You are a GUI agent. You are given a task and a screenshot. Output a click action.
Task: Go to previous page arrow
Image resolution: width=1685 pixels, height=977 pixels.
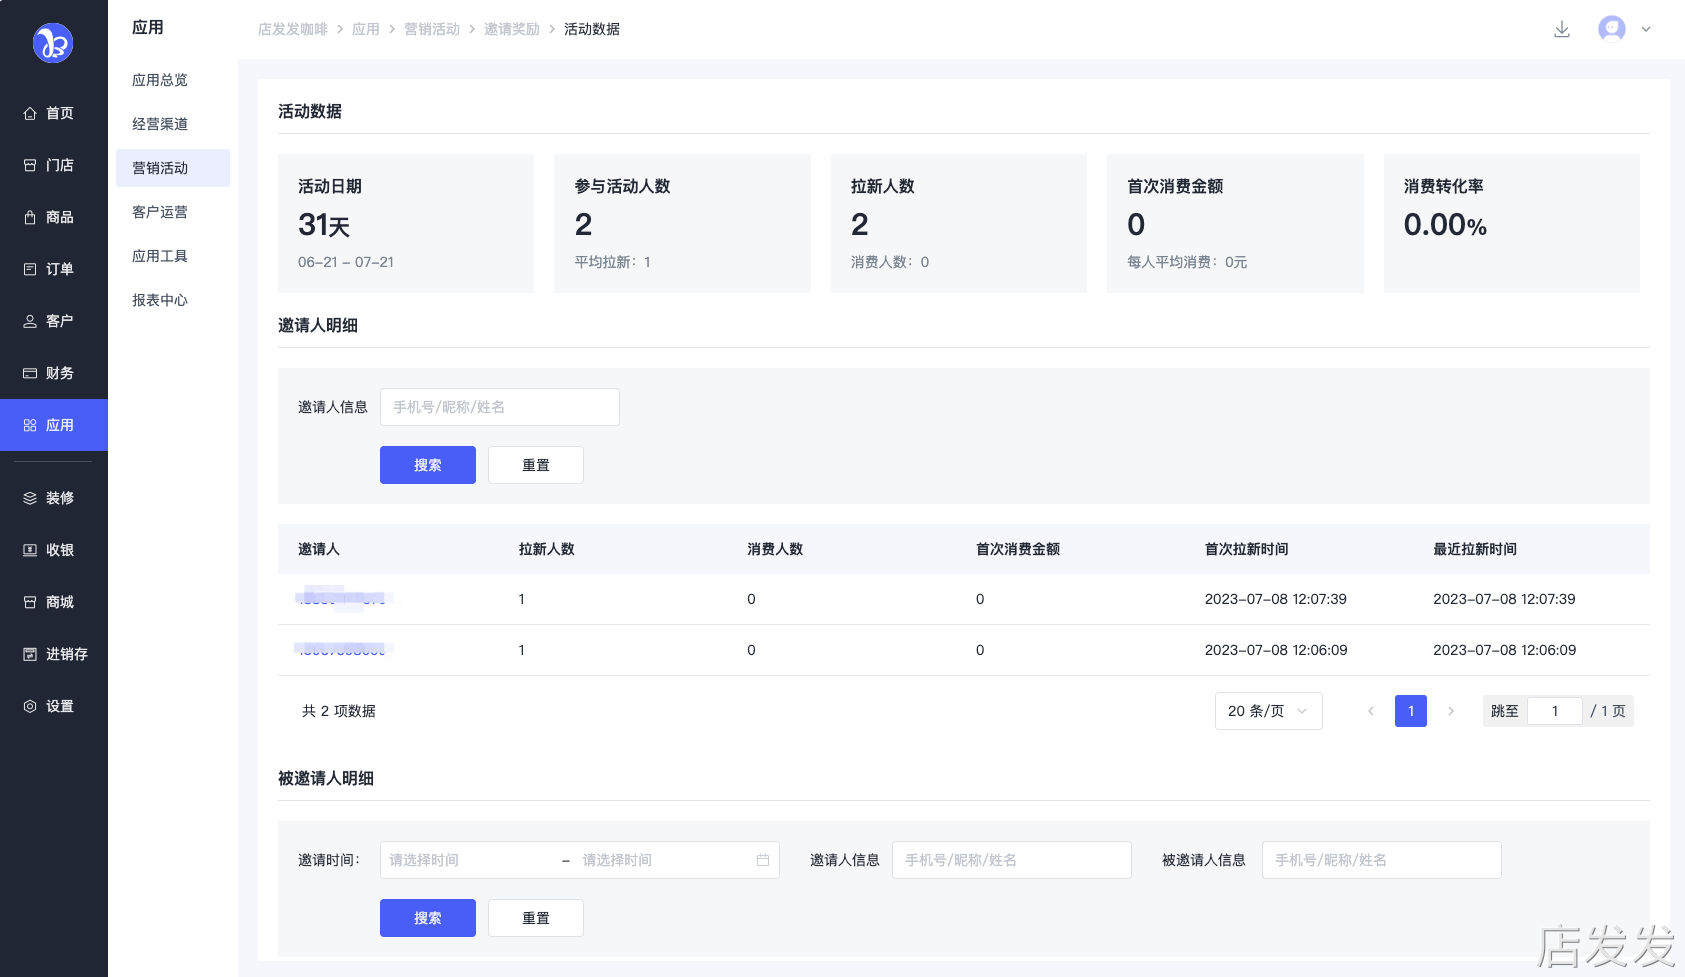(x=1371, y=711)
